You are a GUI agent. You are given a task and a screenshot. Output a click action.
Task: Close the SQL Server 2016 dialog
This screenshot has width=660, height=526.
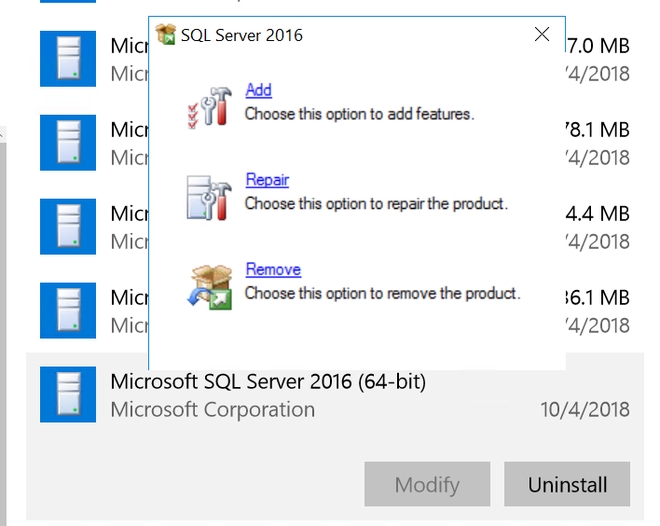pyautogui.click(x=542, y=35)
